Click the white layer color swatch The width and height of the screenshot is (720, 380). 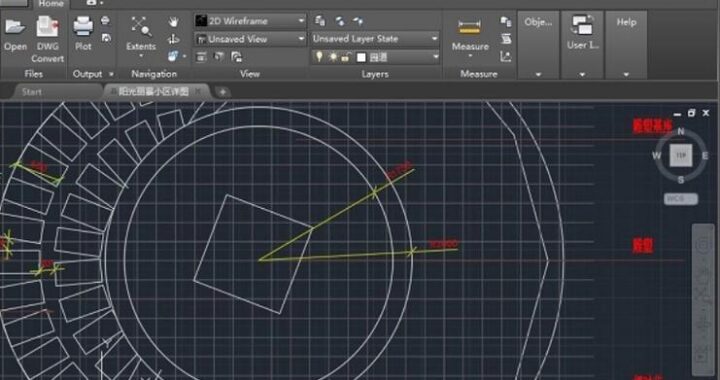click(361, 58)
